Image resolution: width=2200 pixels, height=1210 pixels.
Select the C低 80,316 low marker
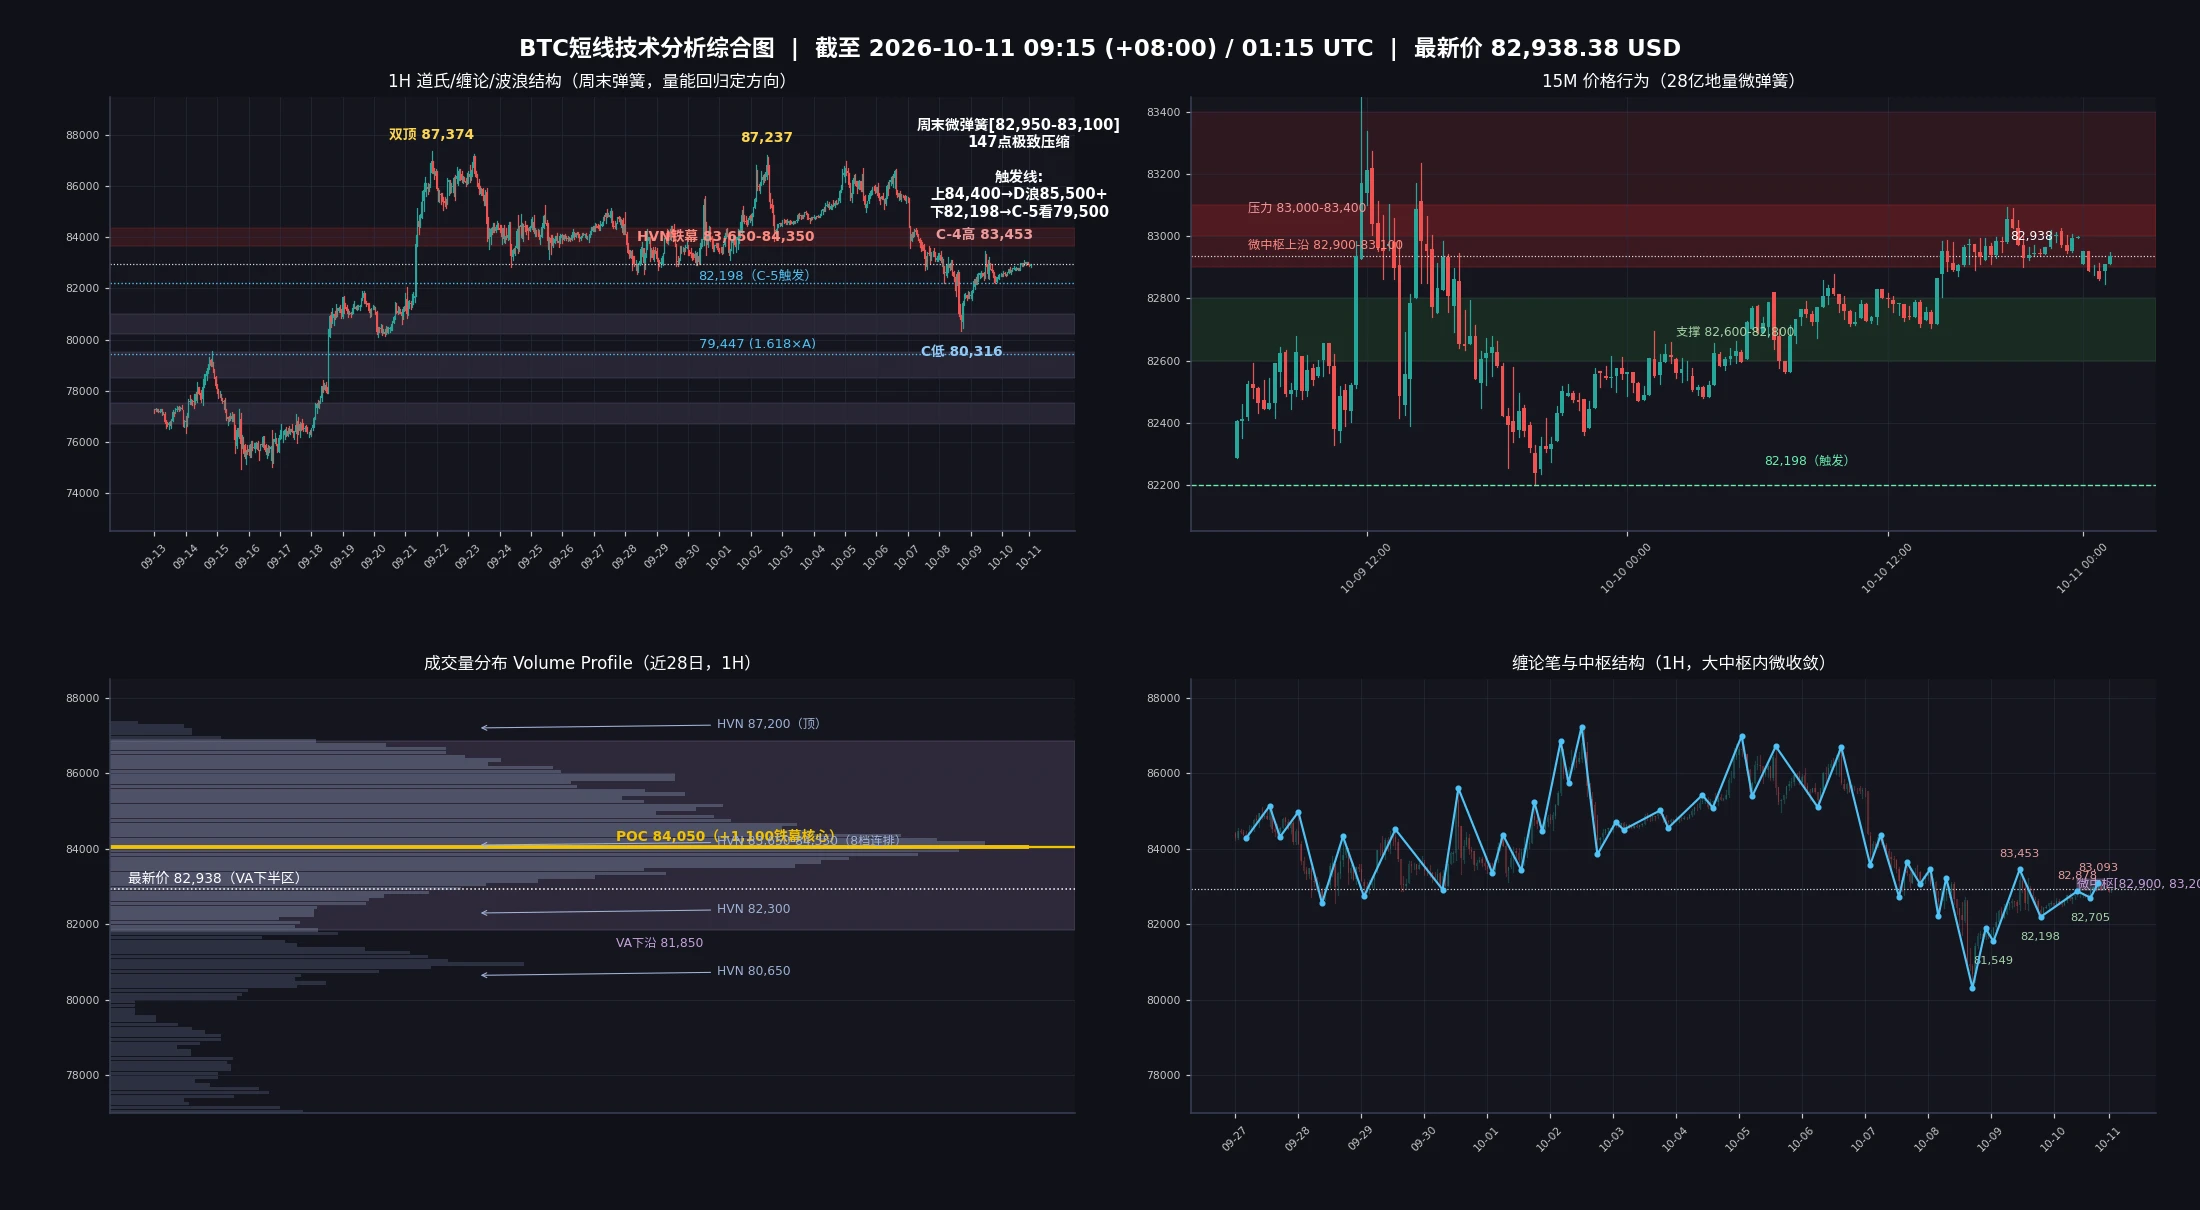point(961,351)
